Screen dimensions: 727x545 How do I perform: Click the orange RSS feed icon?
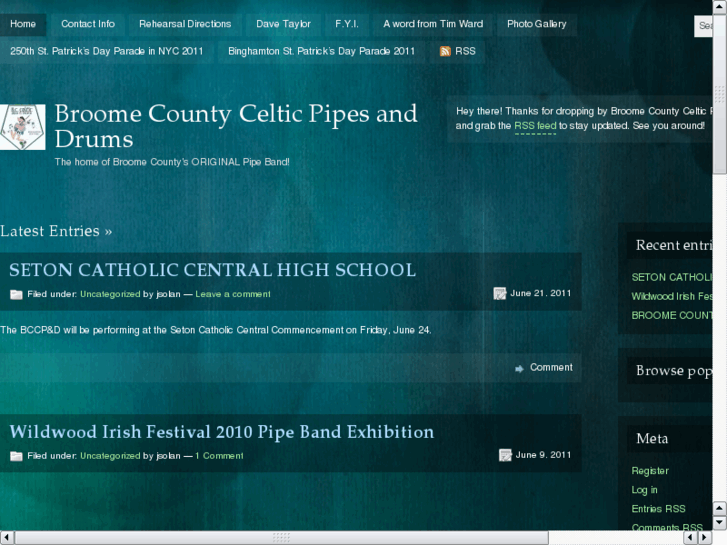pos(445,51)
